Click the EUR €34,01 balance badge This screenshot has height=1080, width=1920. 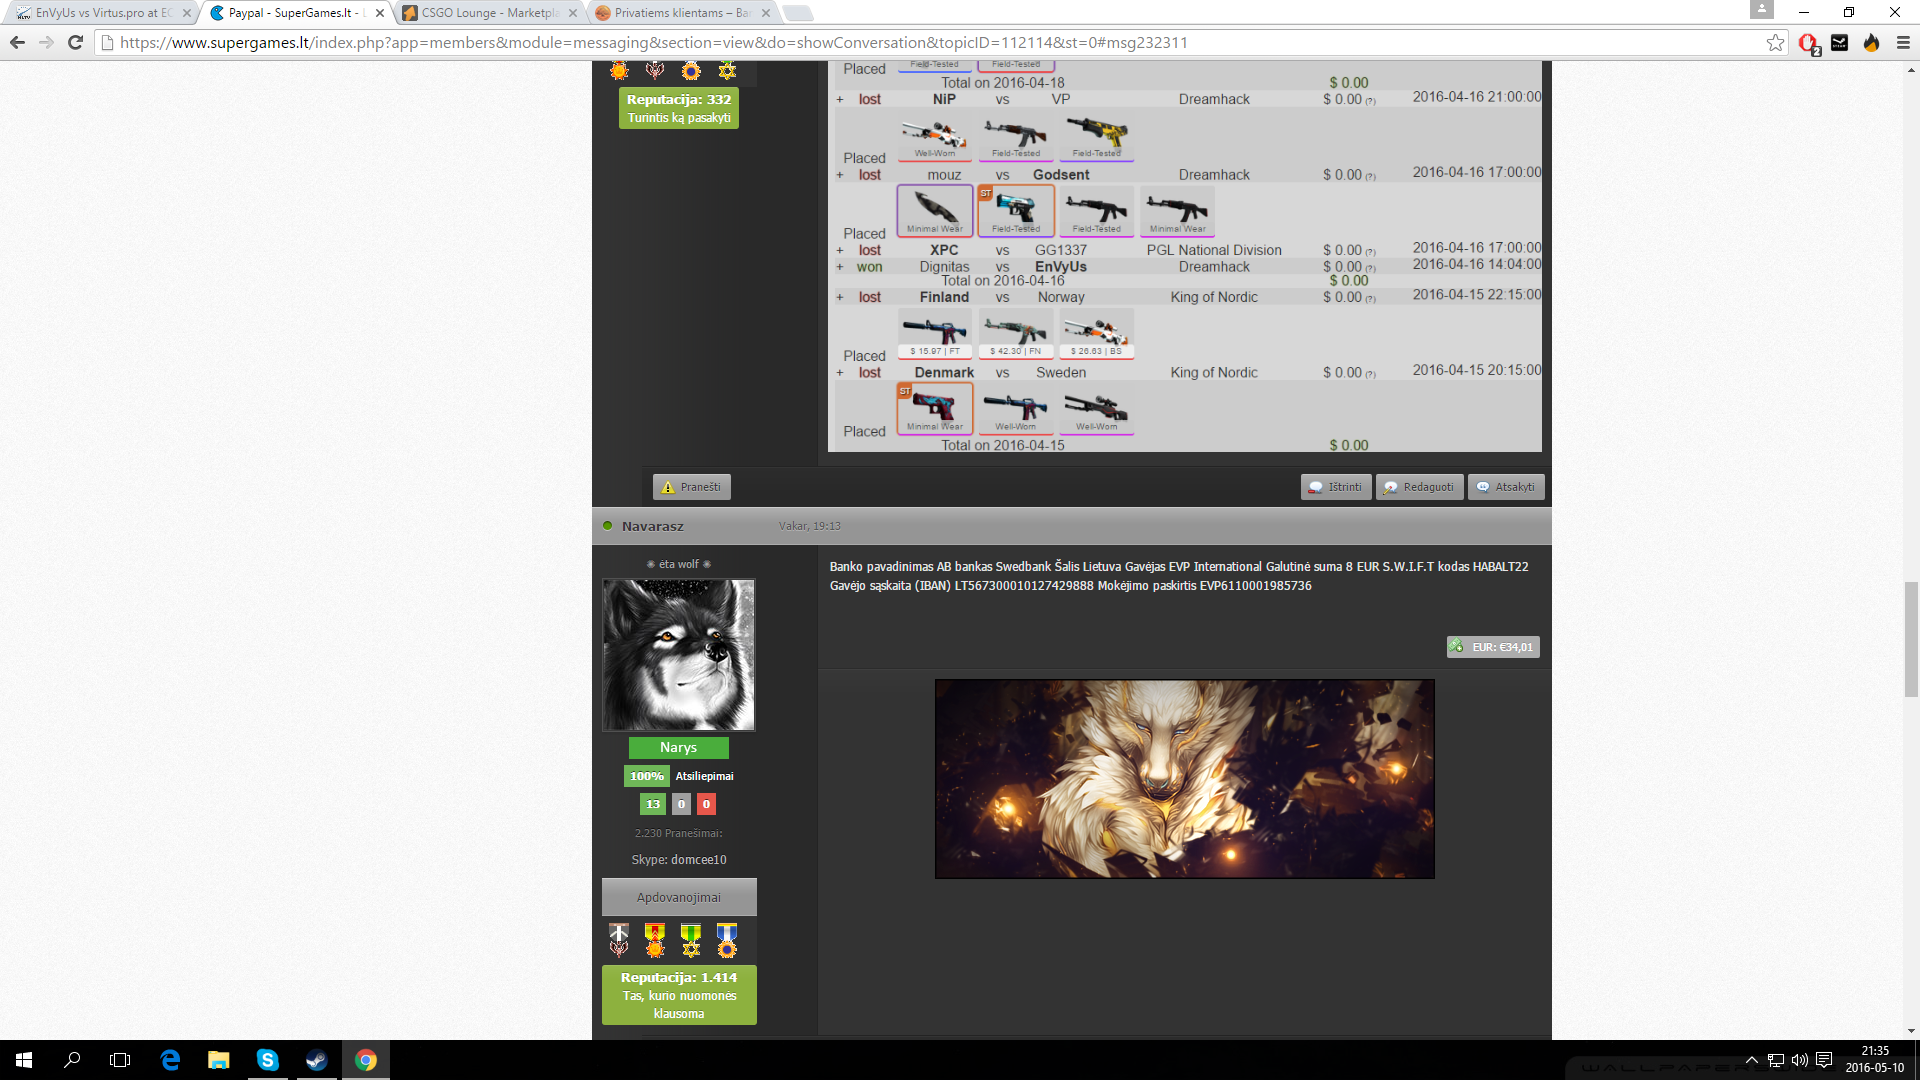(x=1493, y=647)
